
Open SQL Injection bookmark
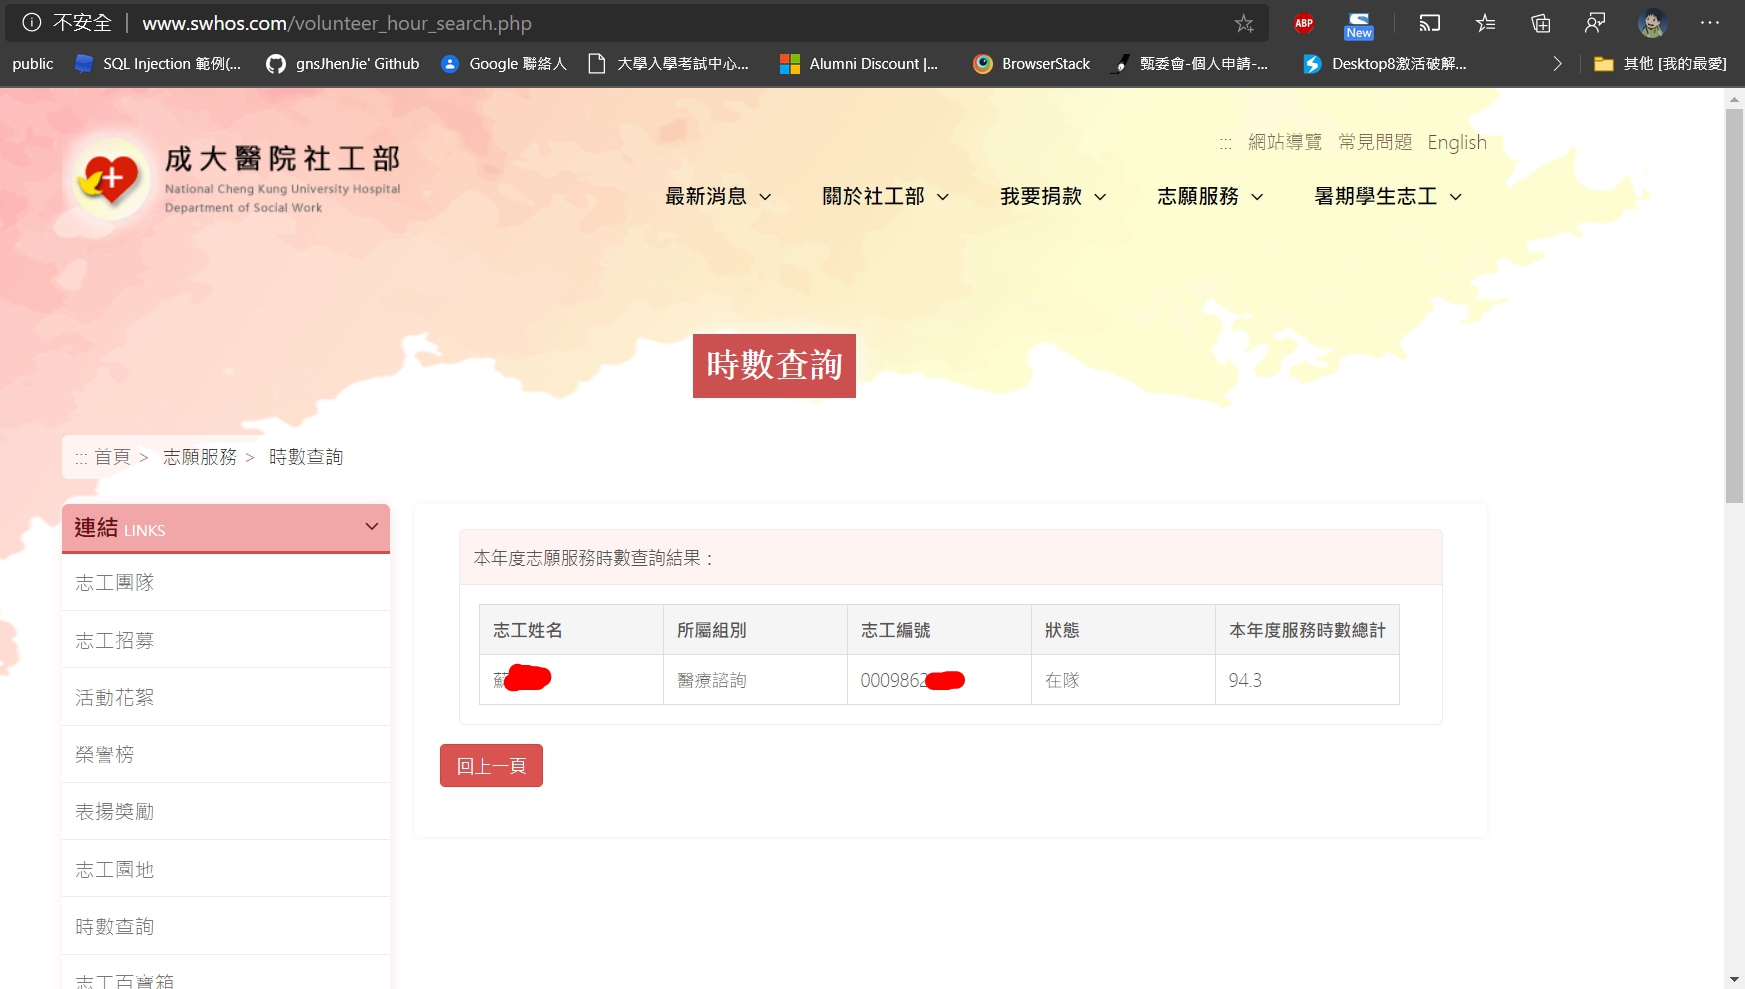click(159, 63)
